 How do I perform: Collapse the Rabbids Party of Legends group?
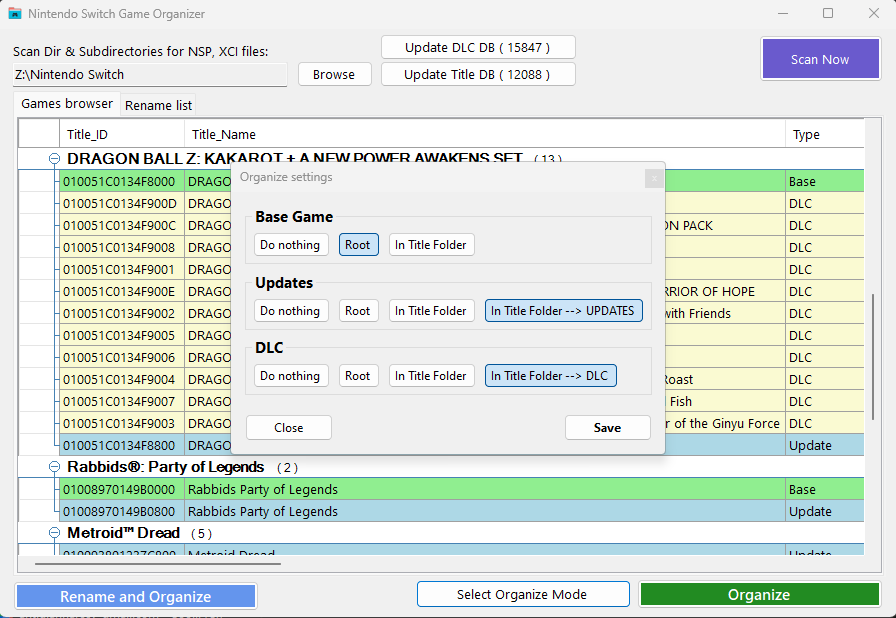[x=54, y=467]
